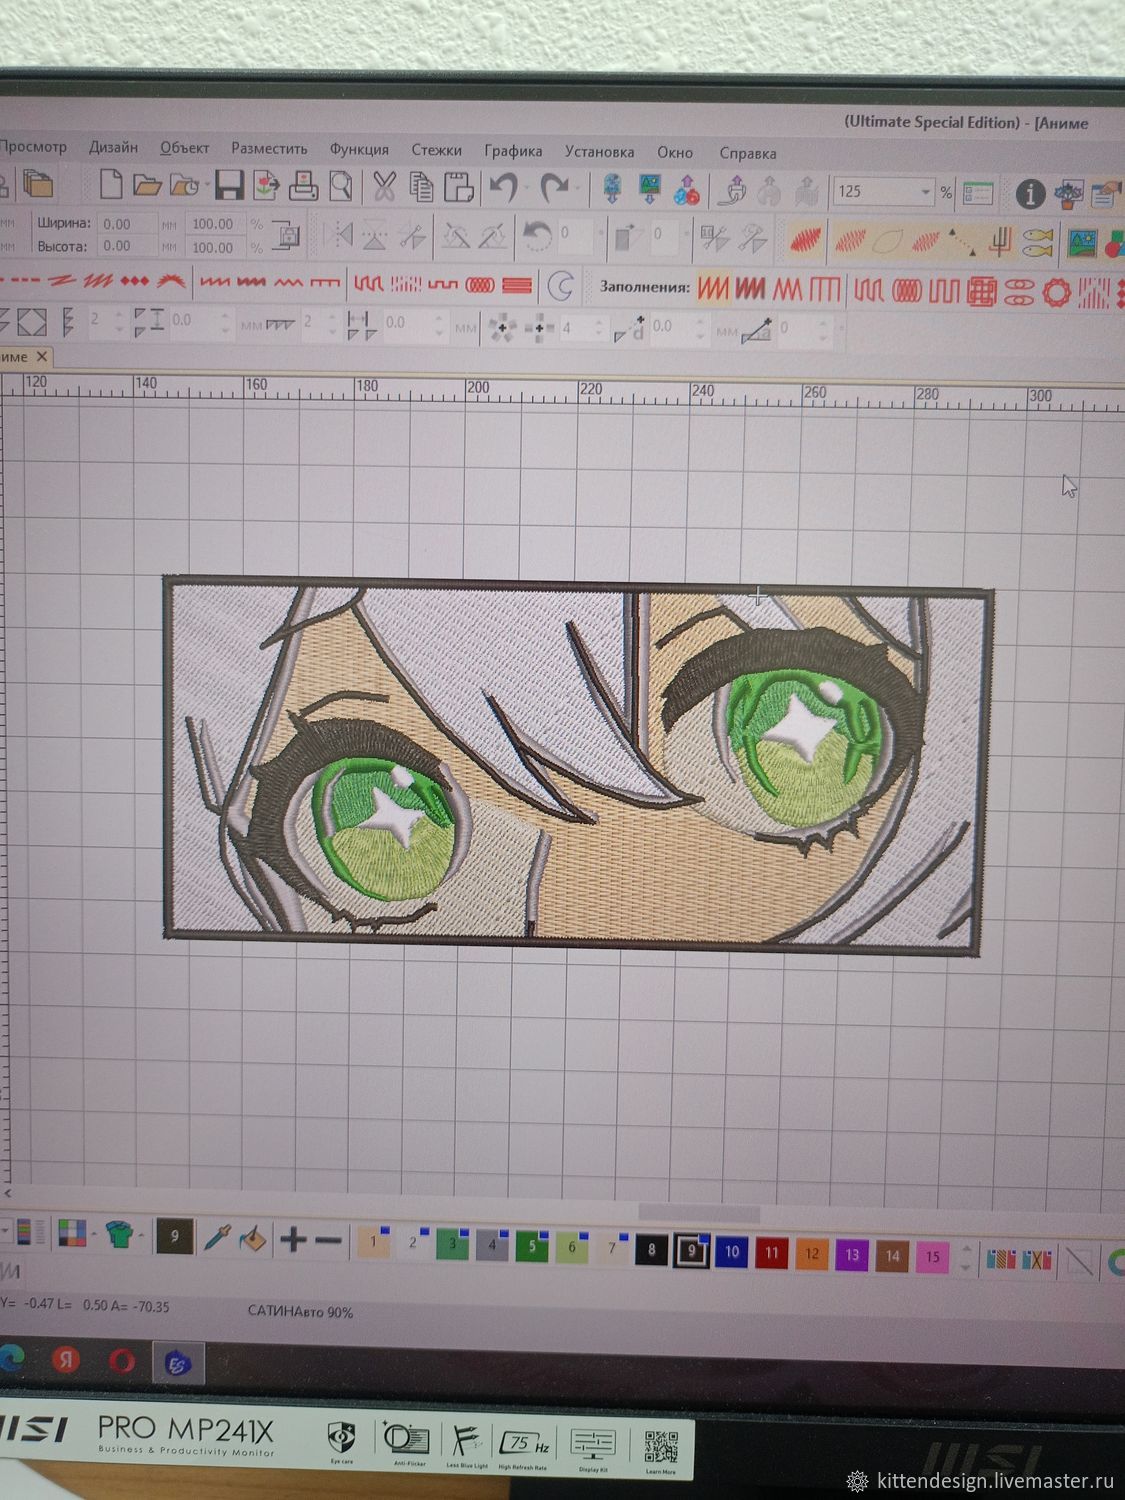Open the Дизайн menu
The height and width of the screenshot is (1500, 1125).
113,147
